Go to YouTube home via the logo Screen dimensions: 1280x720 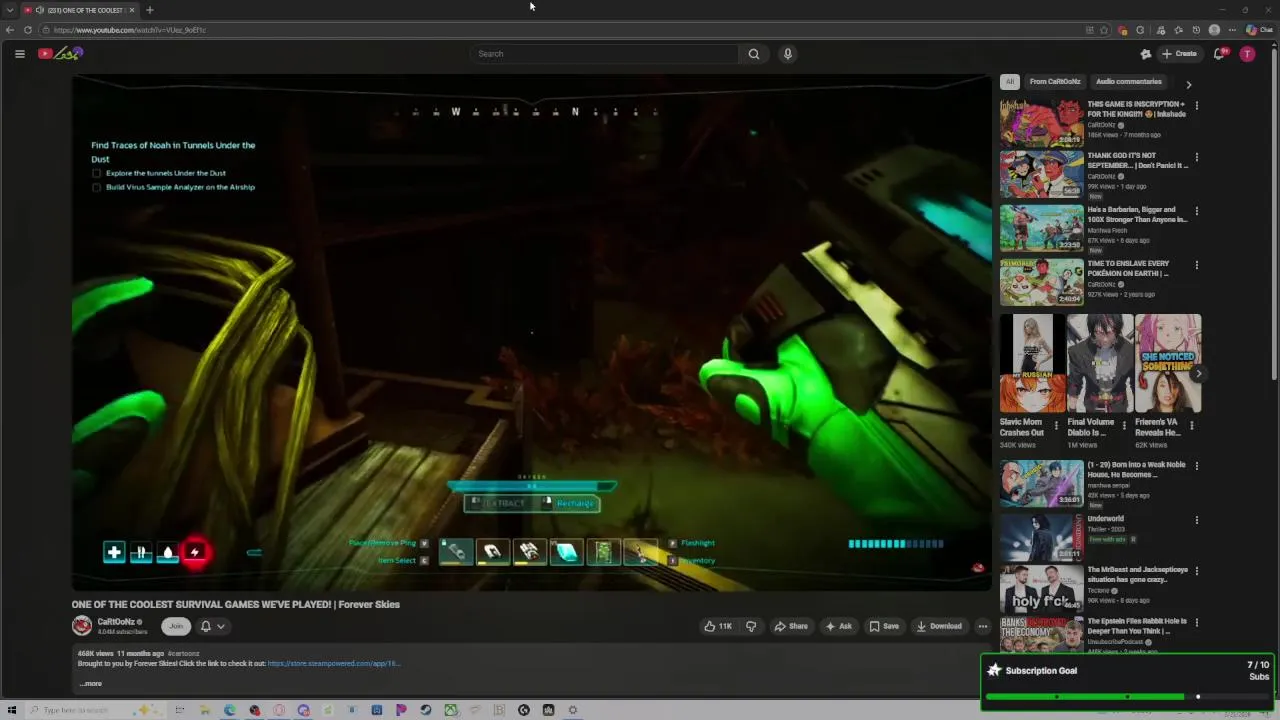[60, 54]
